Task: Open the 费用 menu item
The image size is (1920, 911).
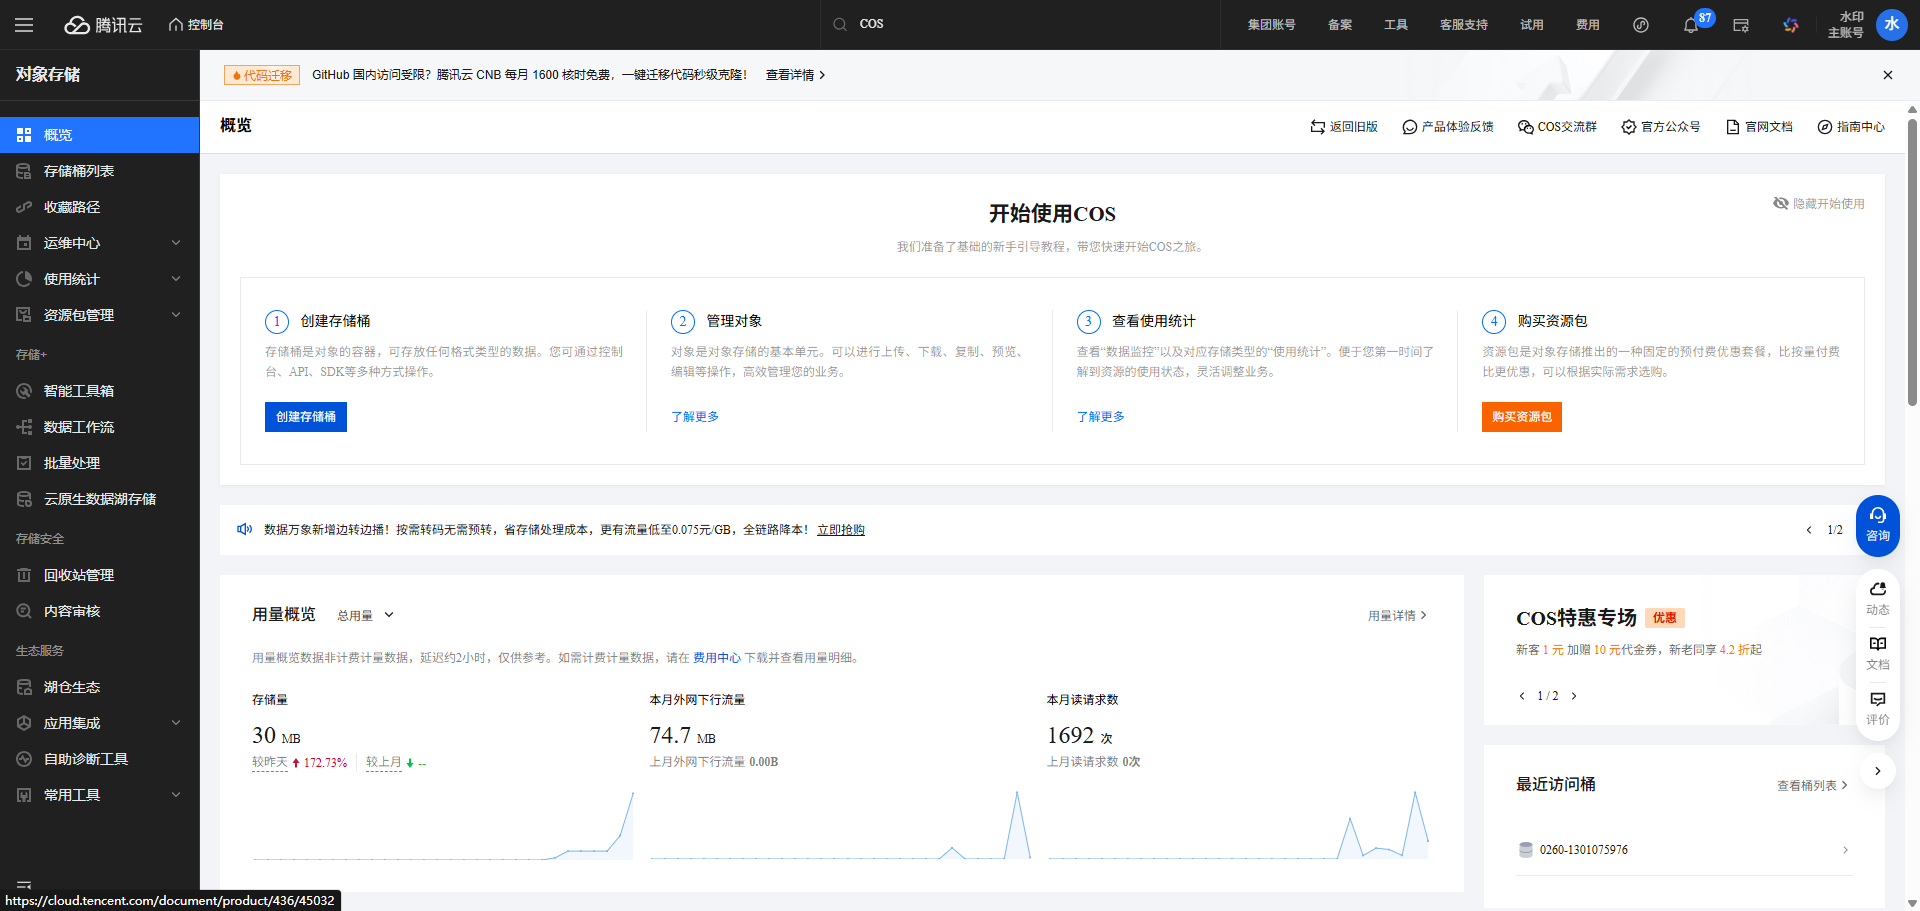Action: pyautogui.click(x=1587, y=24)
